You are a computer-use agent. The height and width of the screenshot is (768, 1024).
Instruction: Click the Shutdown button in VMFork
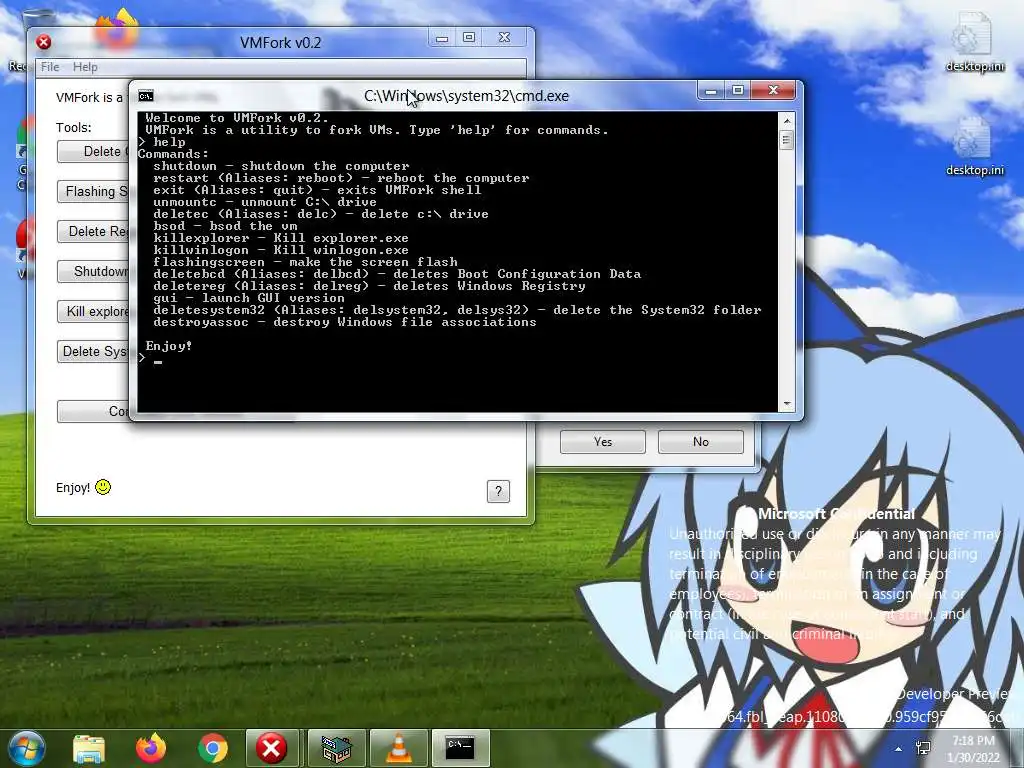[93, 271]
